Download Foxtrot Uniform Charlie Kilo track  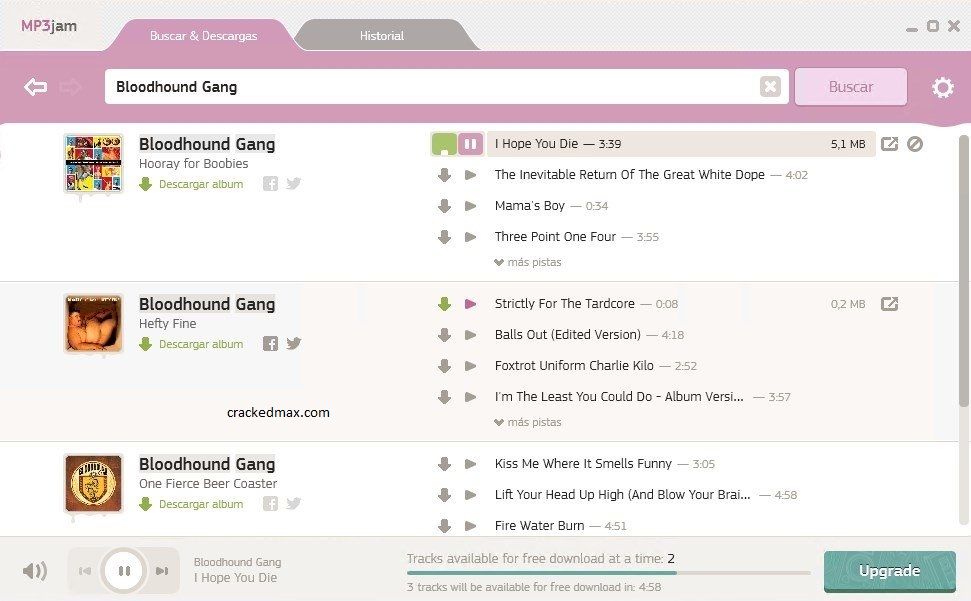[x=444, y=366]
